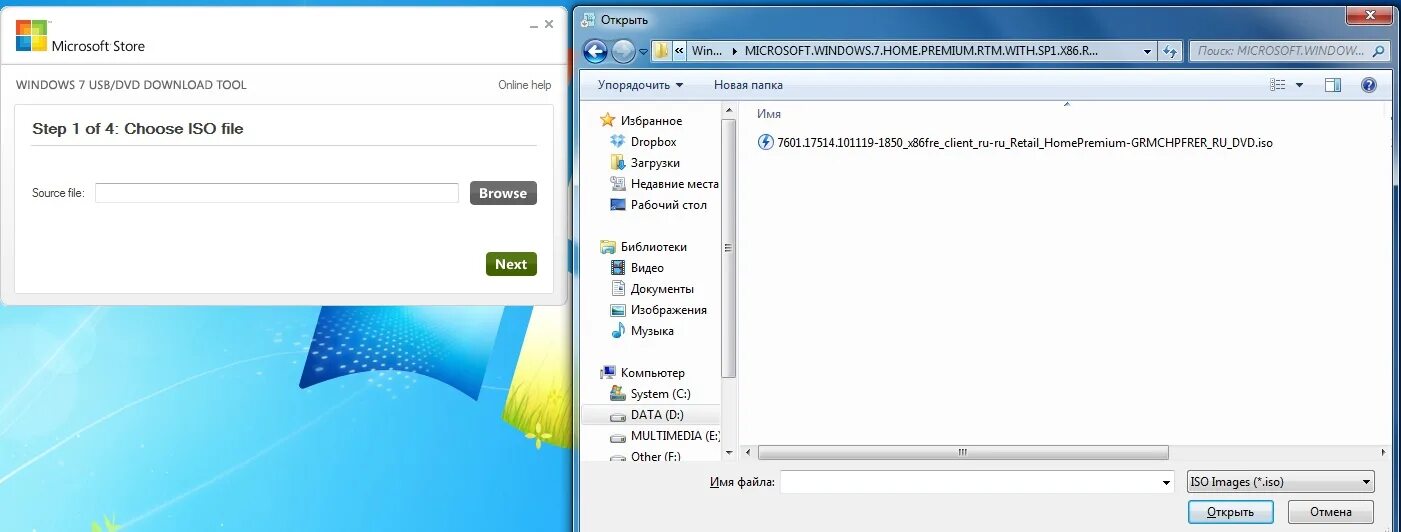
Task: Go forward in the Open dialog
Action: (623, 51)
